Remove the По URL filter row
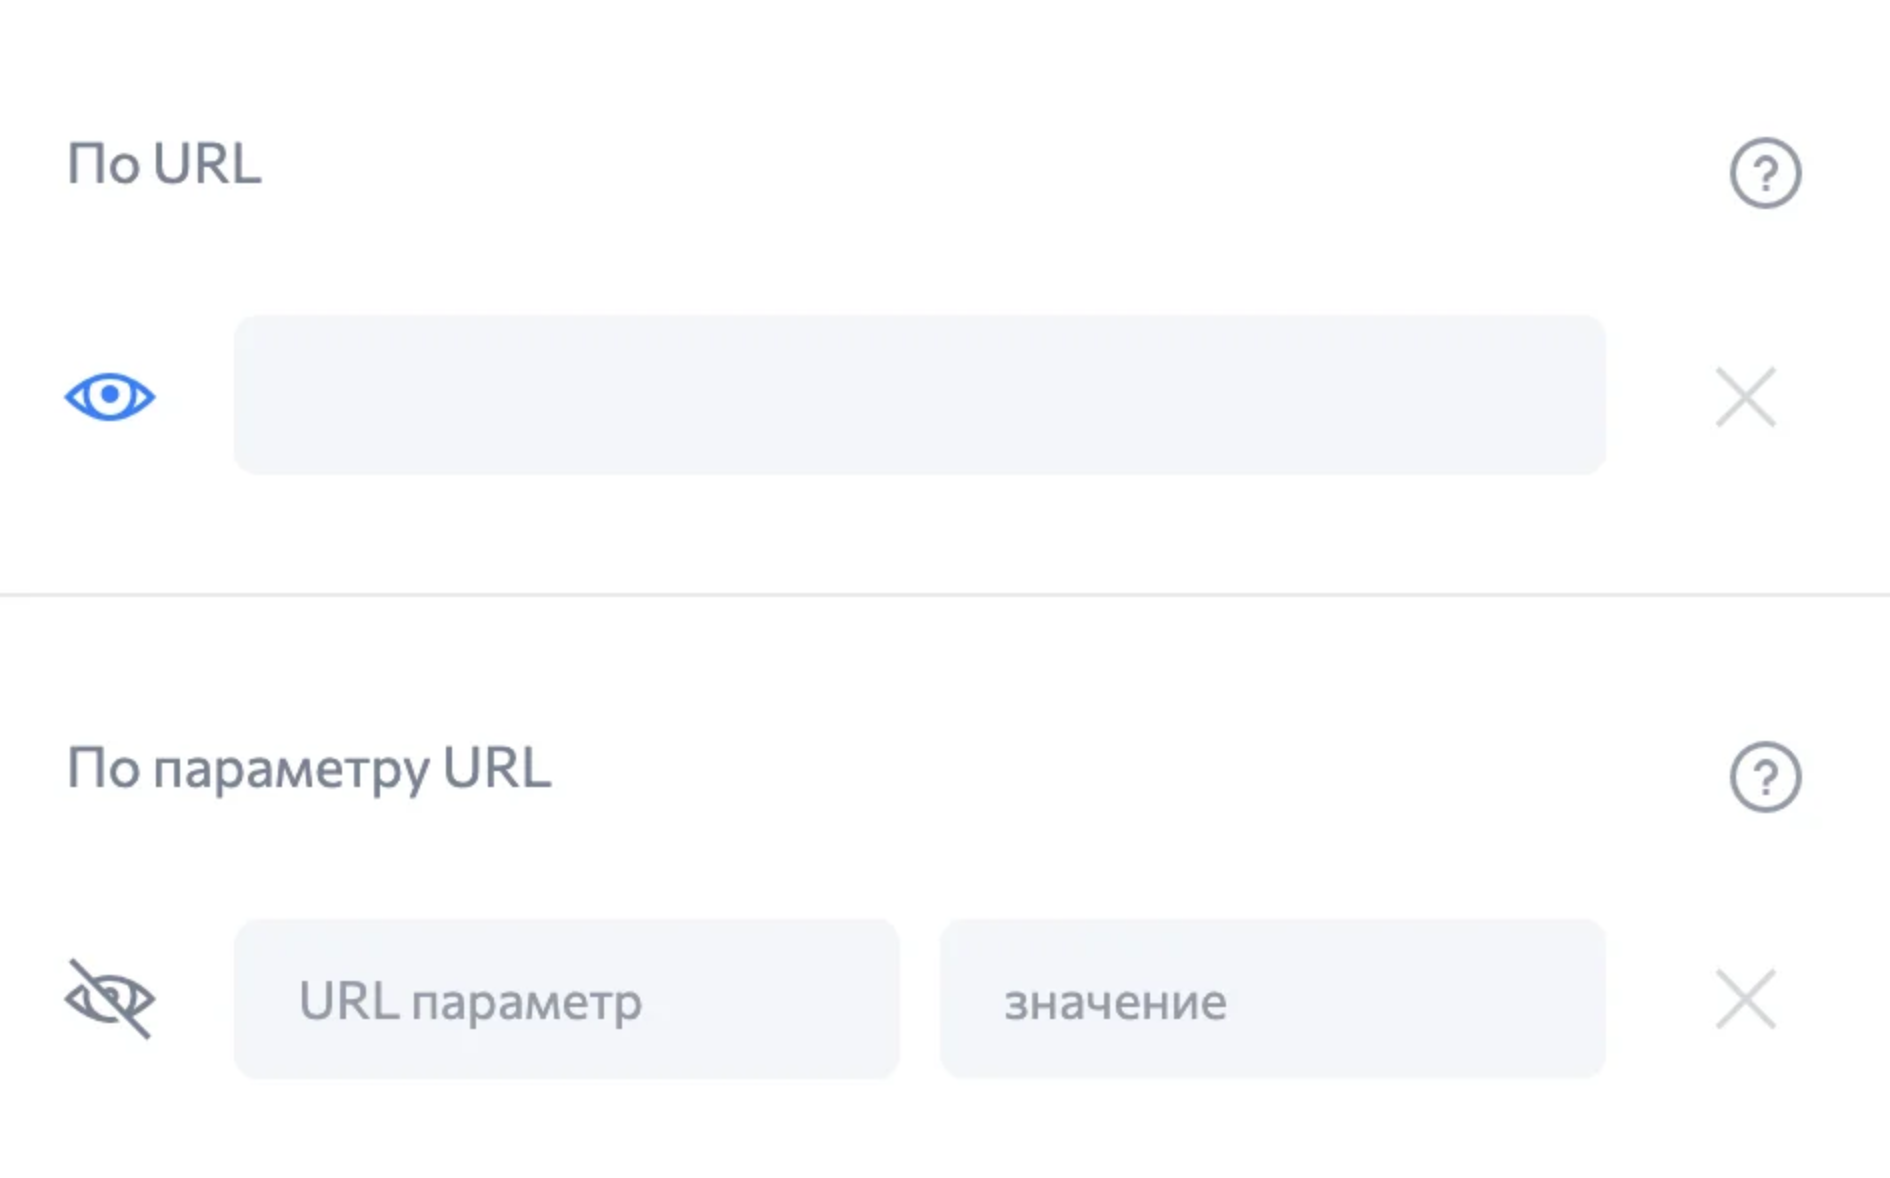 click(x=1745, y=397)
